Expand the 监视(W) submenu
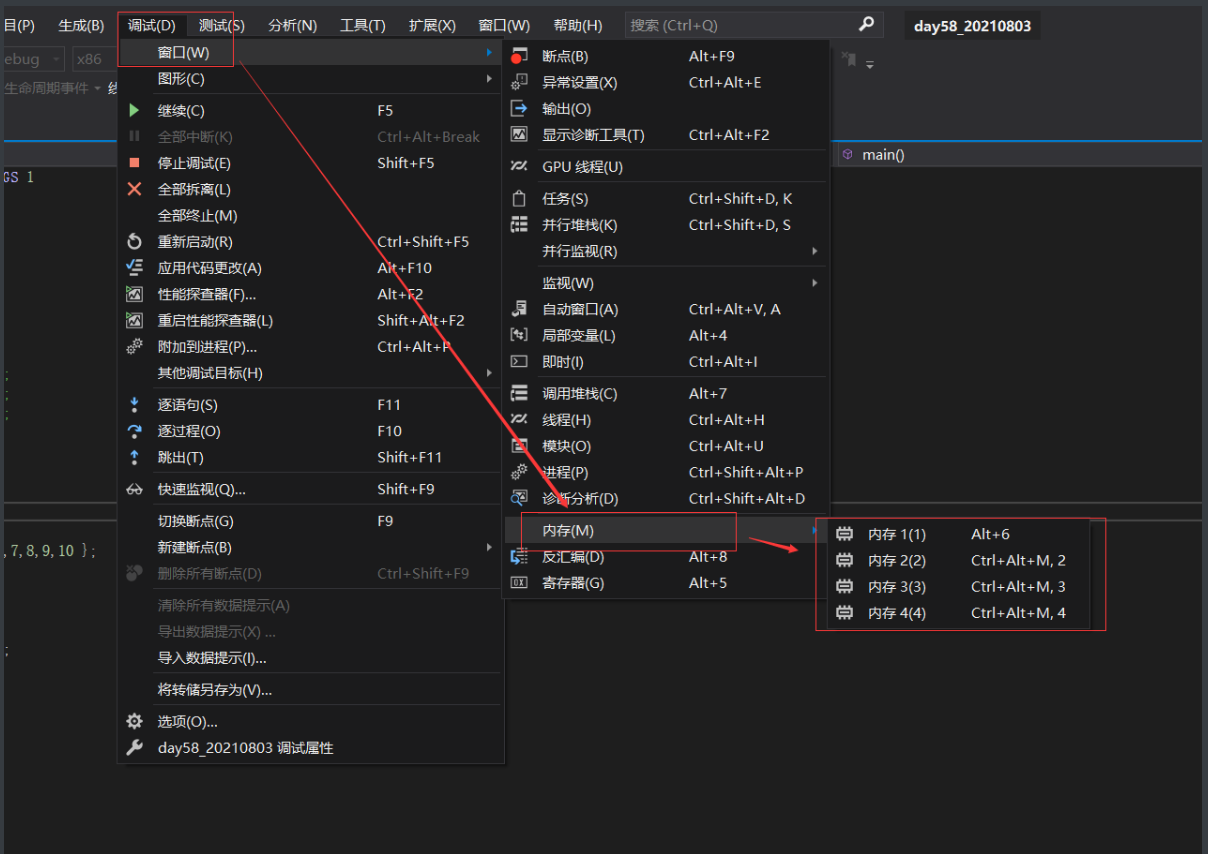The image size is (1208, 854). [x=666, y=283]
